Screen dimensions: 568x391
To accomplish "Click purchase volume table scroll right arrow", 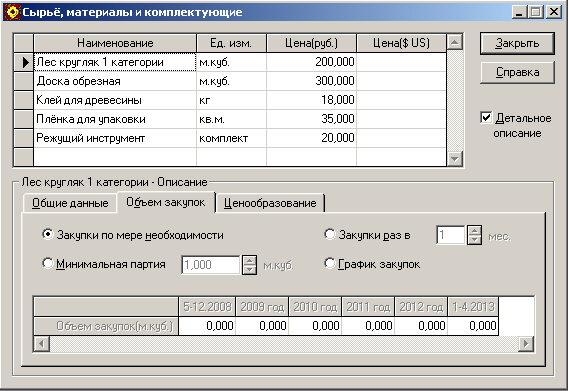I will pos(526,343).
